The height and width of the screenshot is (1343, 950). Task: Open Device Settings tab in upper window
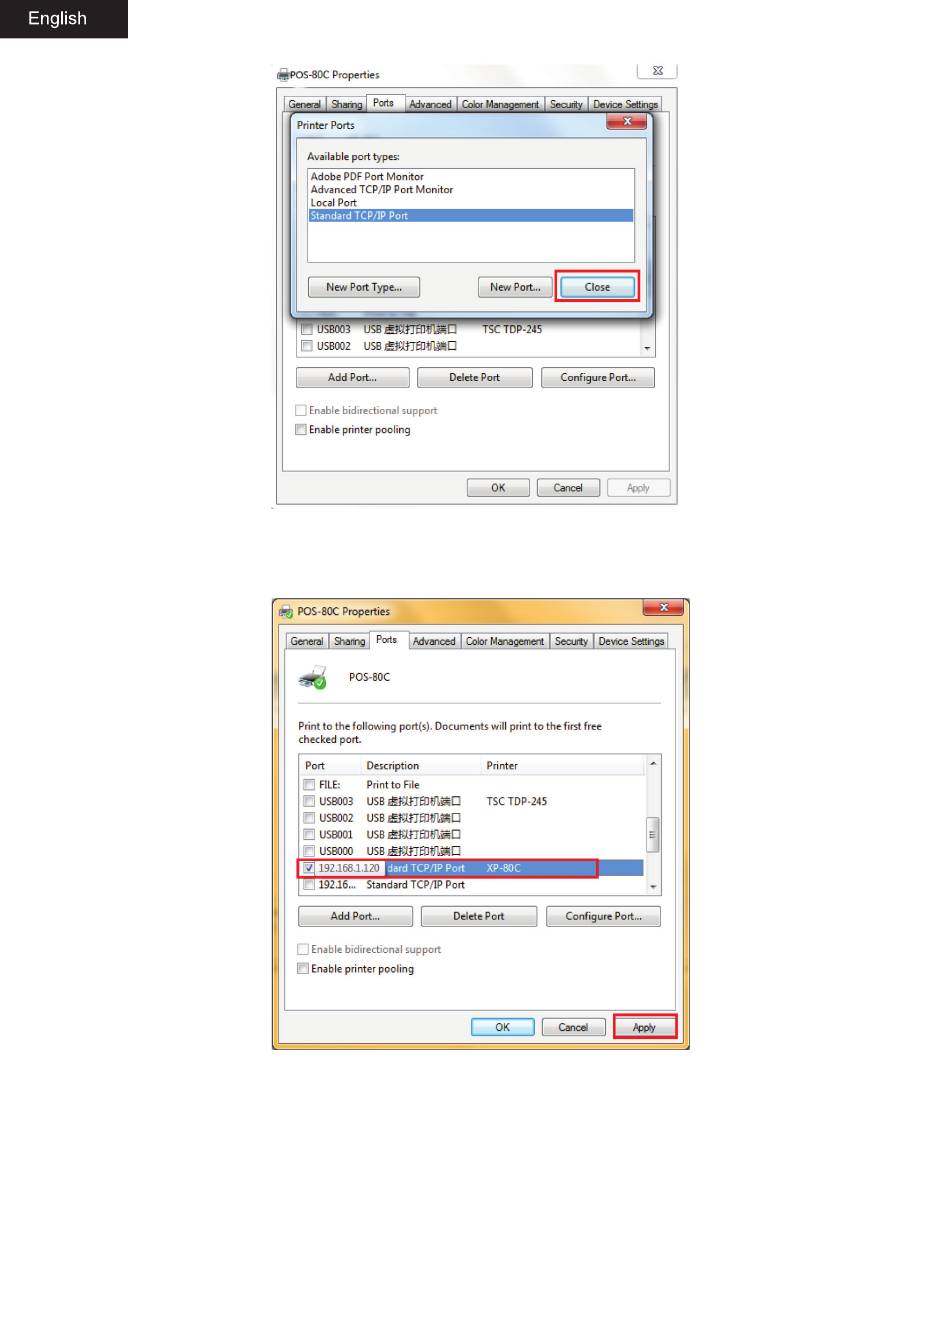point(625,104)
